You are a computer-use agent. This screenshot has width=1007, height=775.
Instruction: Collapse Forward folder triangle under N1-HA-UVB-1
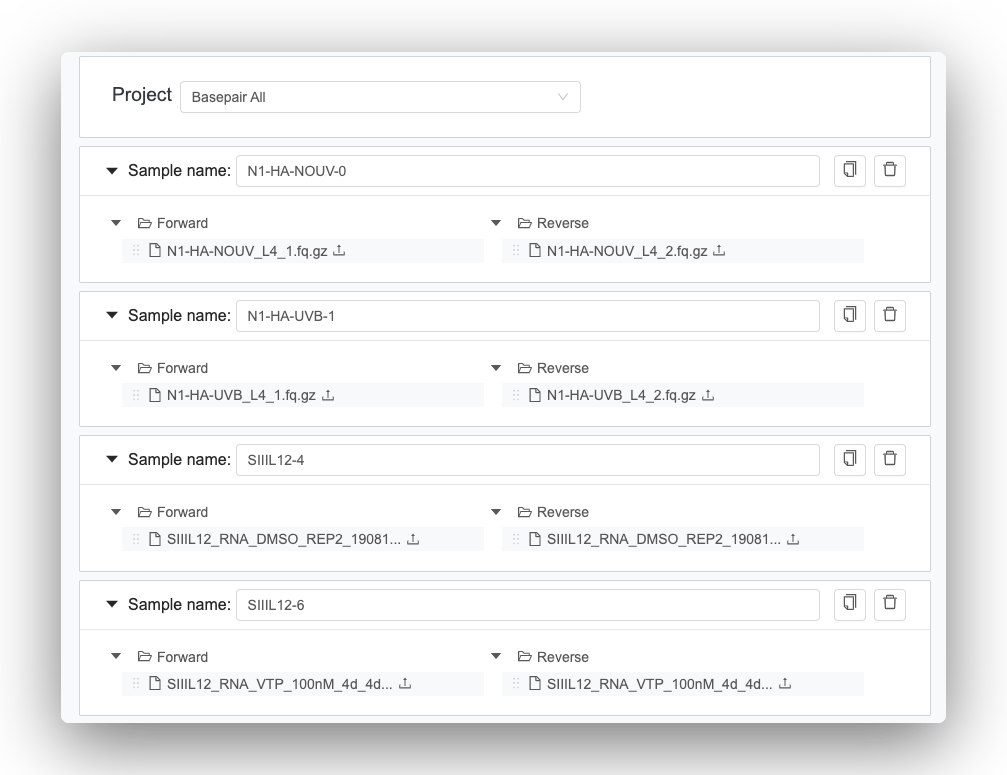(x=116, y=368)
